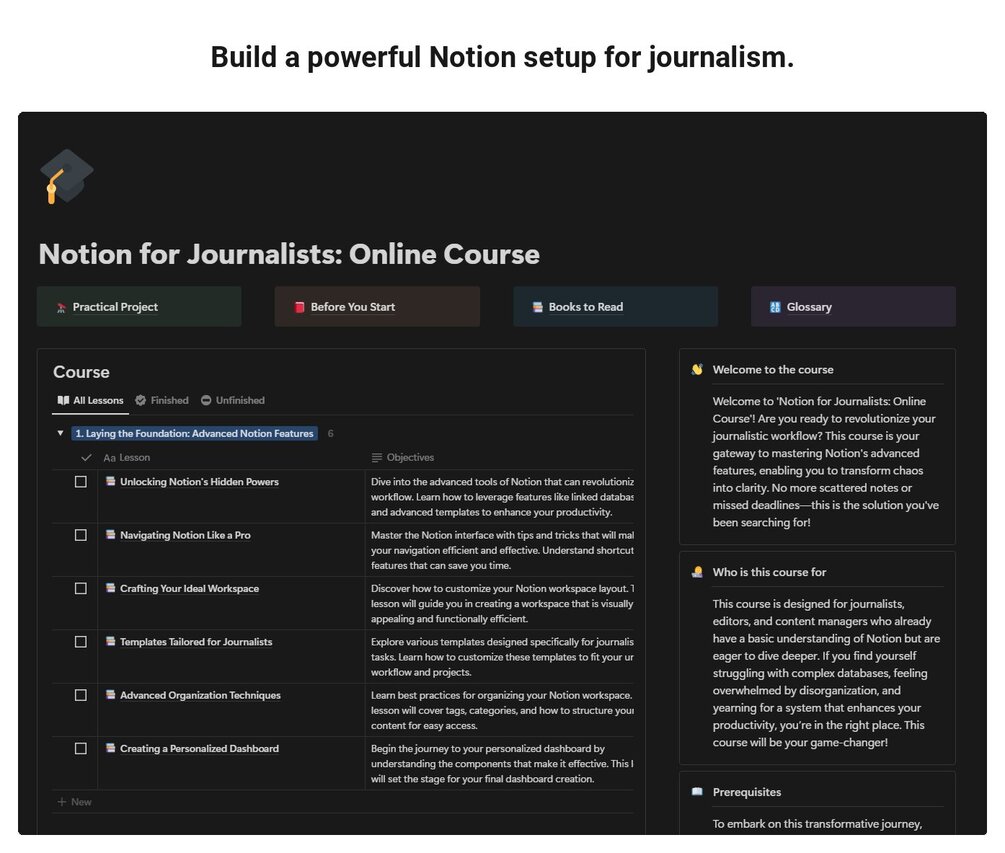Open the Templates Tailored for Journalists lesson

(x=196, y=642)
